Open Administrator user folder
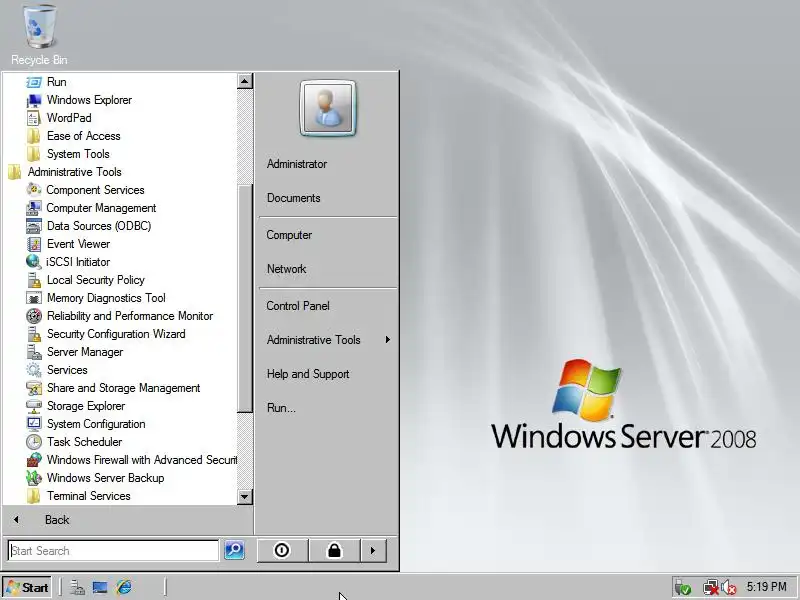Image resolution: width=800 pixels, height=600 pixels. tap(296, 164)
